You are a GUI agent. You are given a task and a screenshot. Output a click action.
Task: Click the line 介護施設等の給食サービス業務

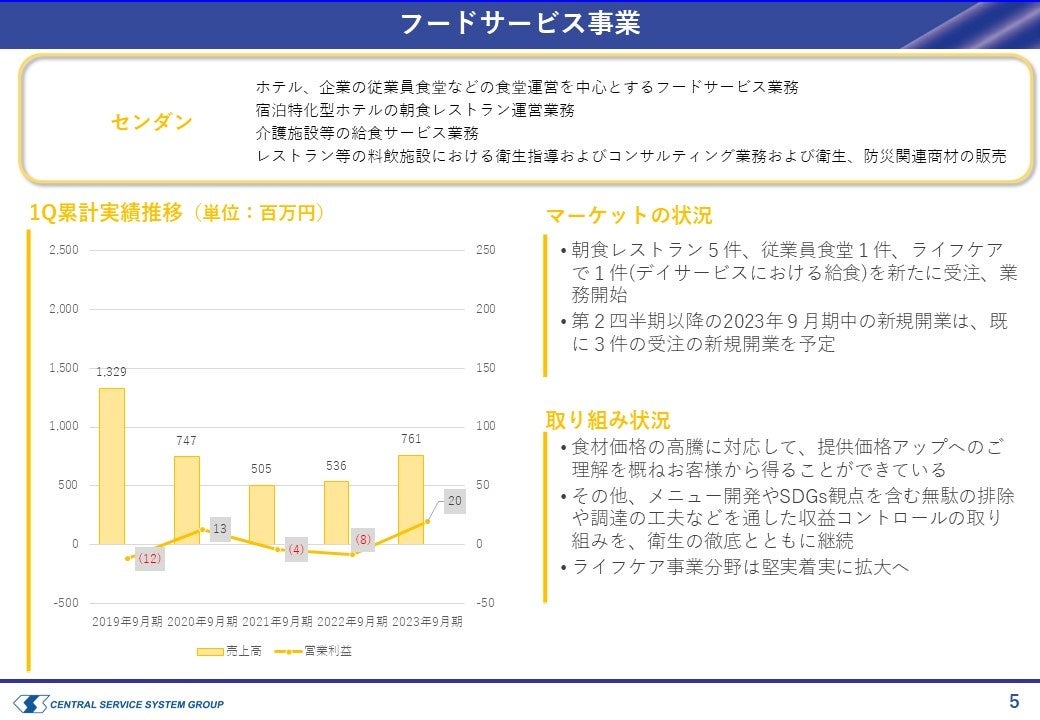(367, 133)
